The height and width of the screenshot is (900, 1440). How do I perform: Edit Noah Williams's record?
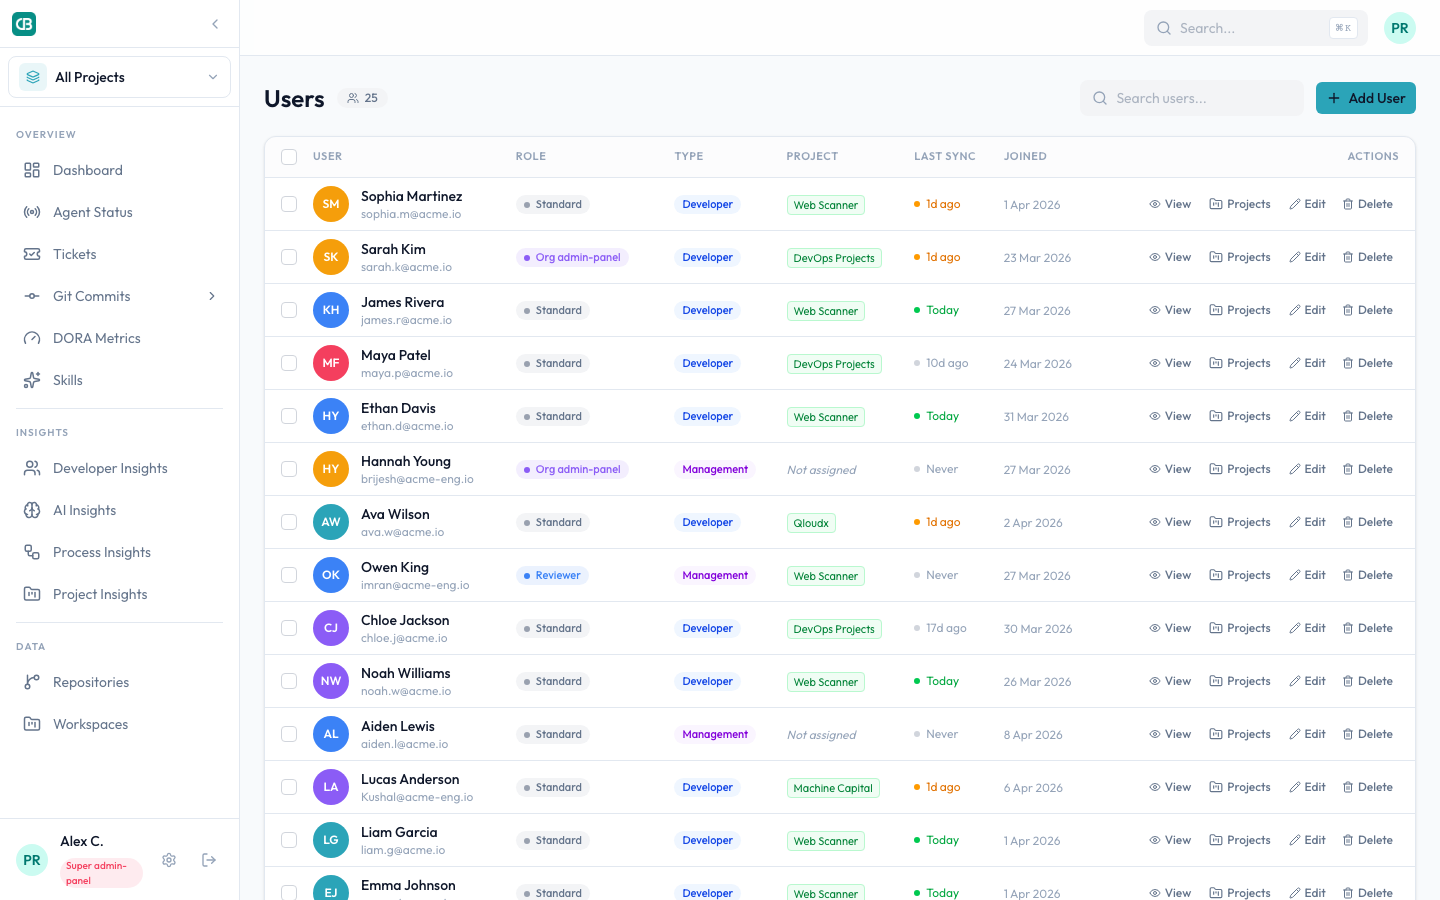pyautogui.click(x=1307, y=681)
